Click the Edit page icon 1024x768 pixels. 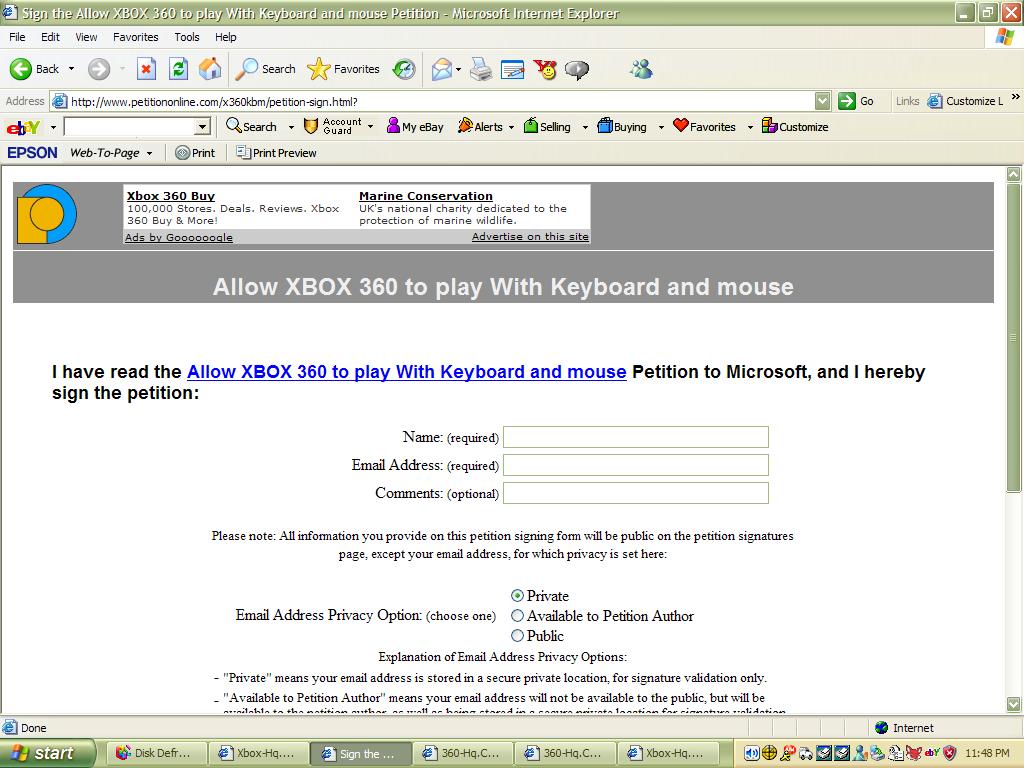pos(512,69)
